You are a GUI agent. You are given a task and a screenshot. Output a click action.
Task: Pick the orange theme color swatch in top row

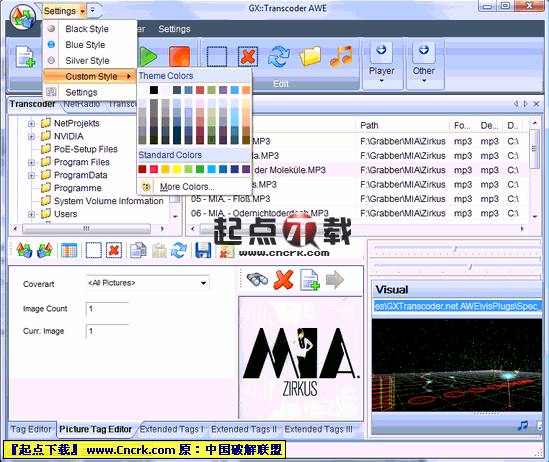click(246, 90)
